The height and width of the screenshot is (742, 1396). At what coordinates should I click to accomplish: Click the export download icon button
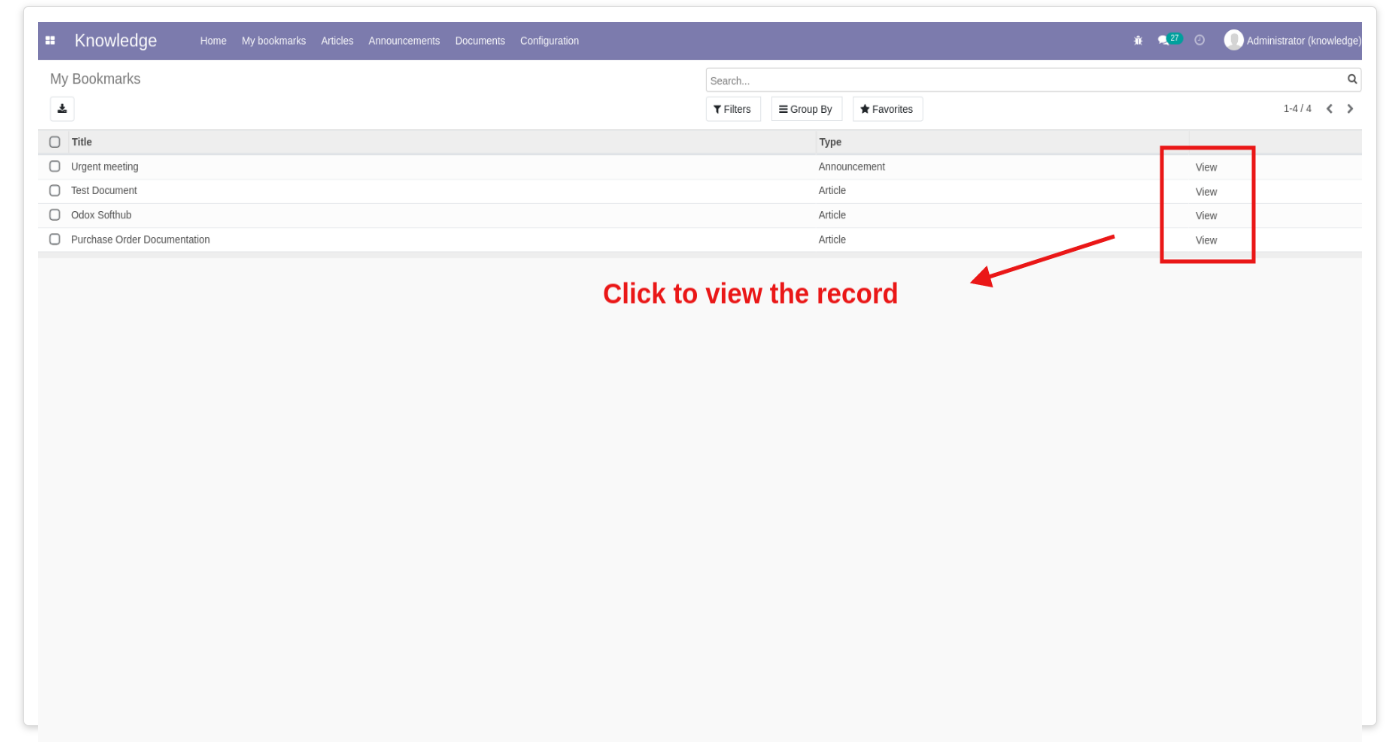62,109
